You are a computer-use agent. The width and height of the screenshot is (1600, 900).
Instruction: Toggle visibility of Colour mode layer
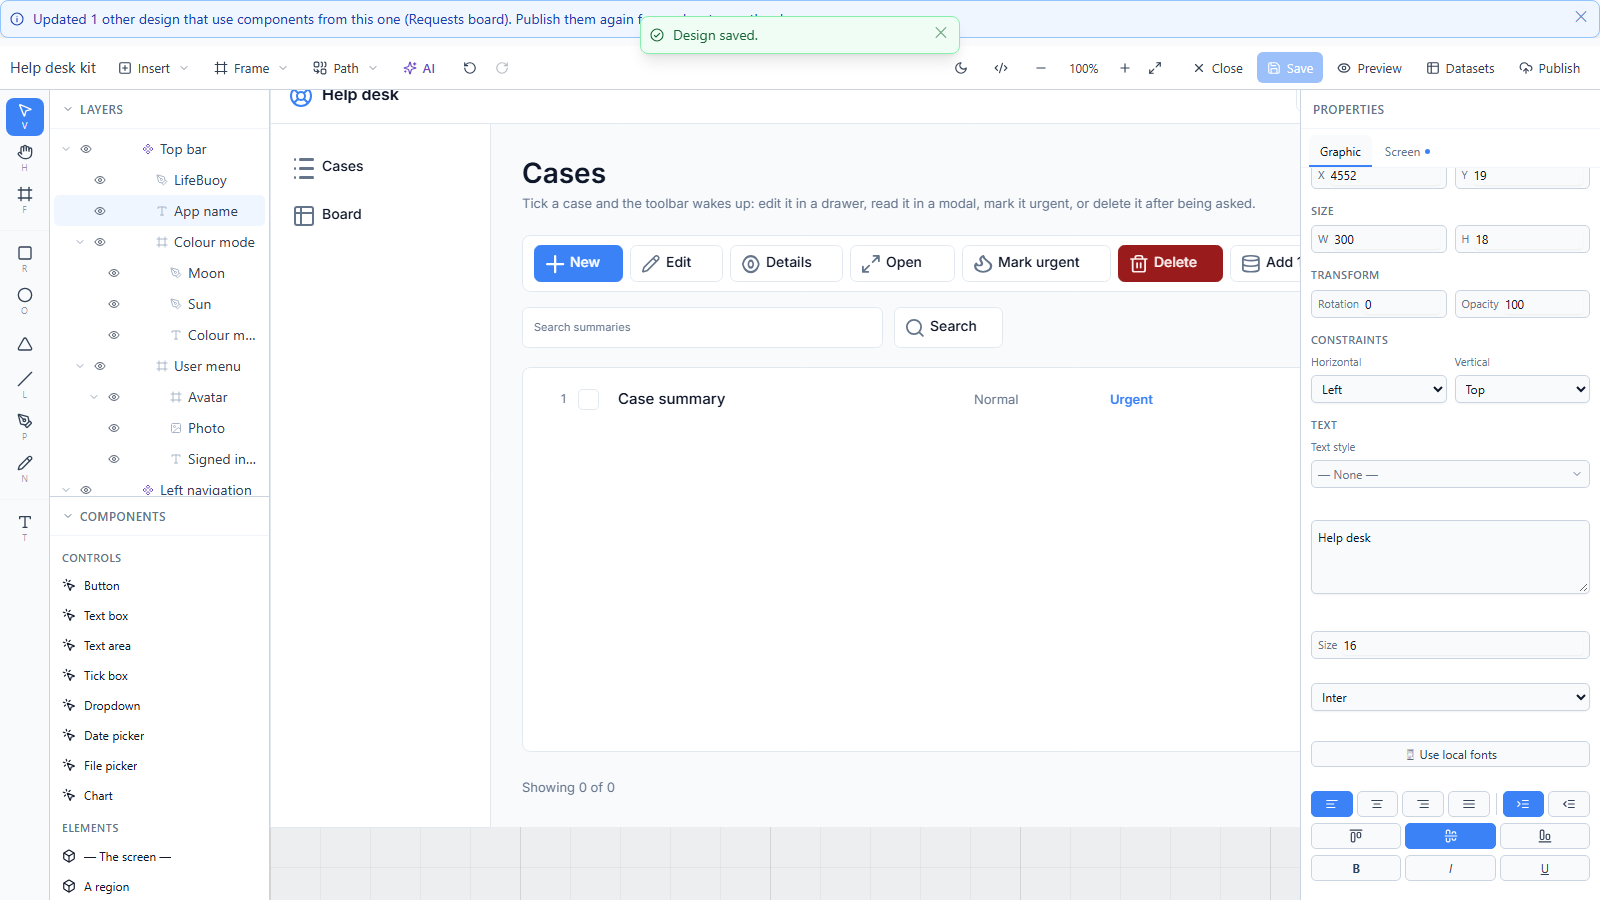(x=100, y=242)
